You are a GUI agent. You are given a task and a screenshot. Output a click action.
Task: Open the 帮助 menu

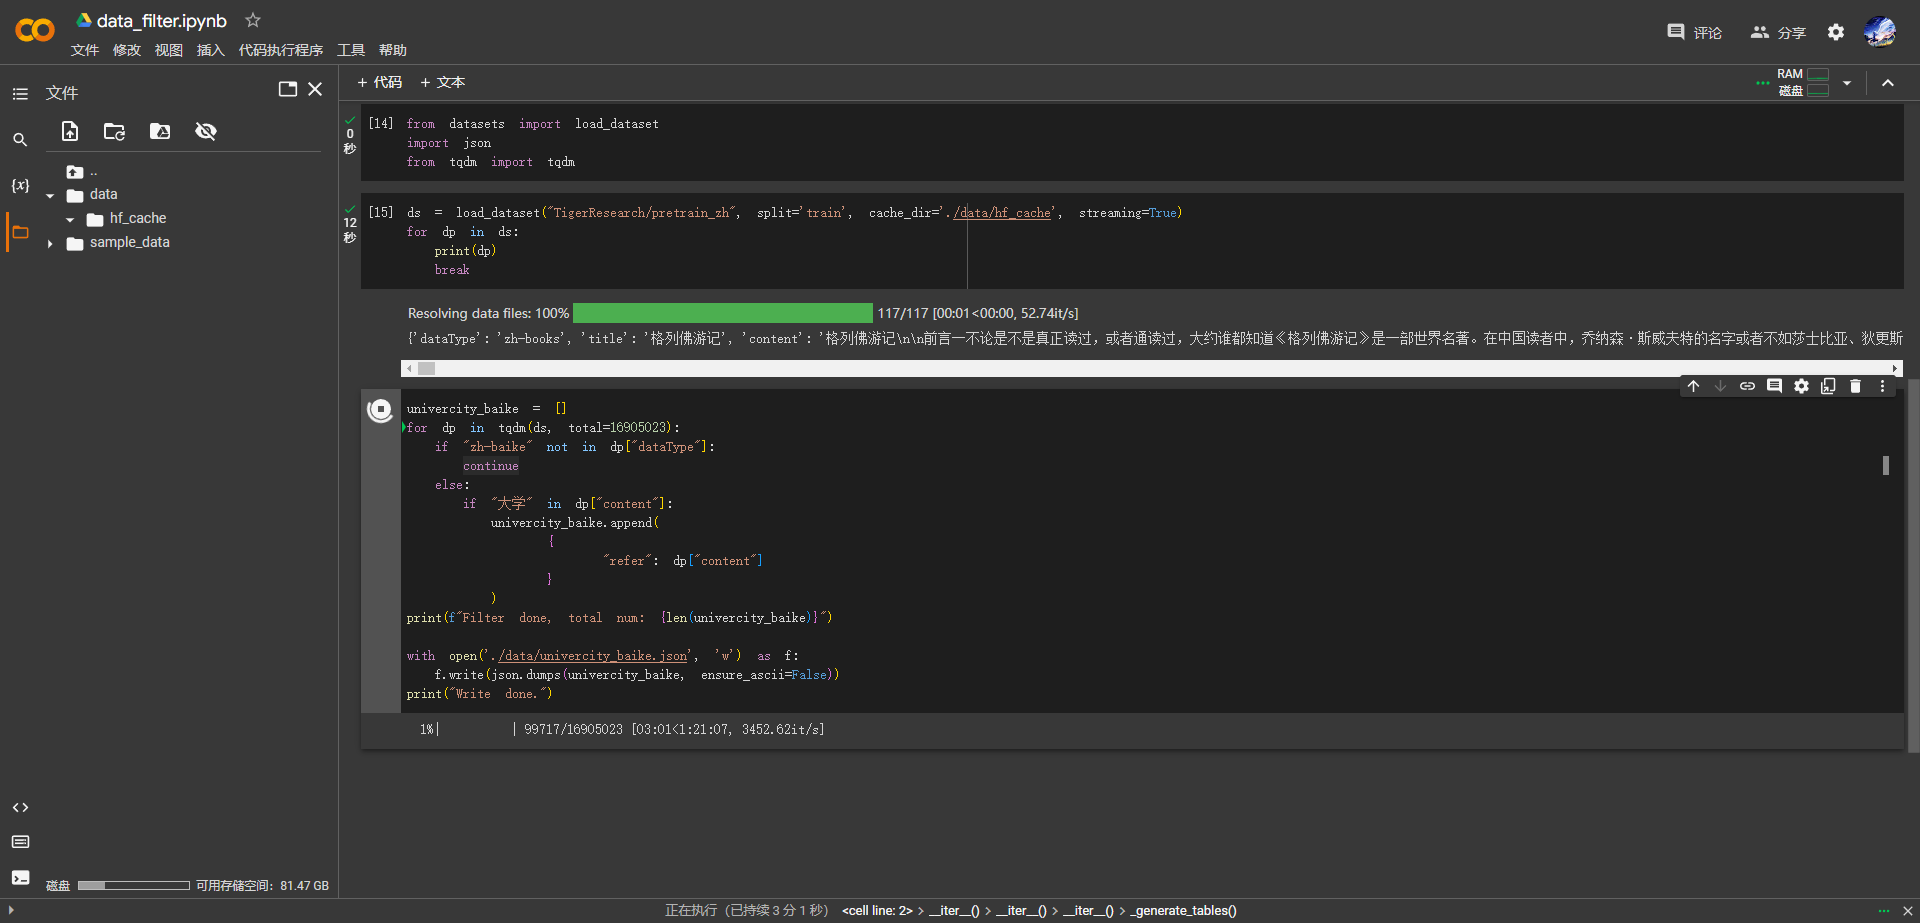[x=393, y=50]
